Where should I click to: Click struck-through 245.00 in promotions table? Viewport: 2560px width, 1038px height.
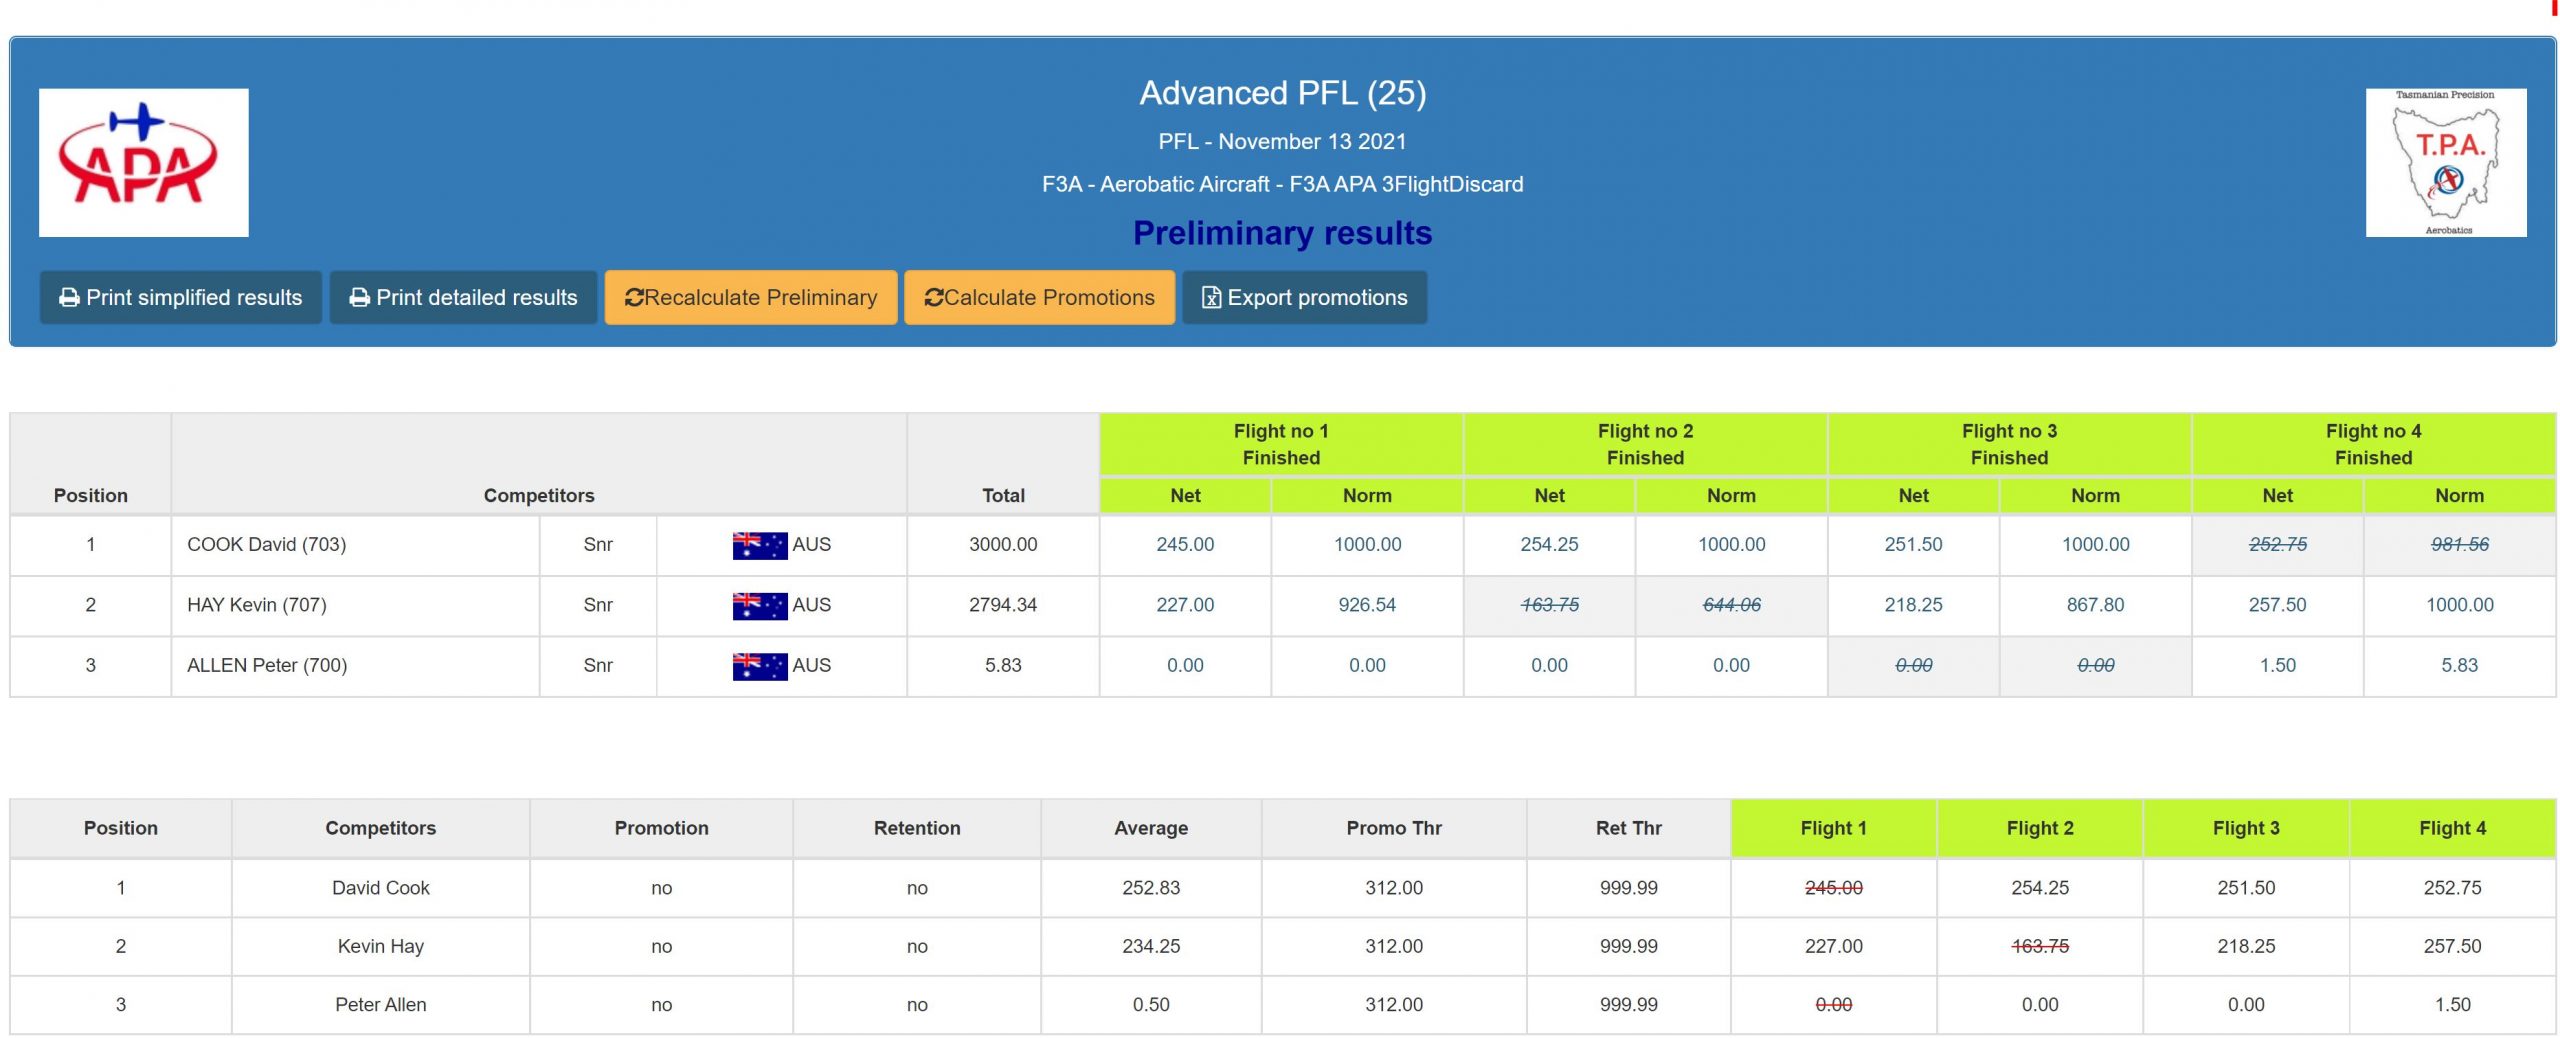click(x=1833, y=888)
